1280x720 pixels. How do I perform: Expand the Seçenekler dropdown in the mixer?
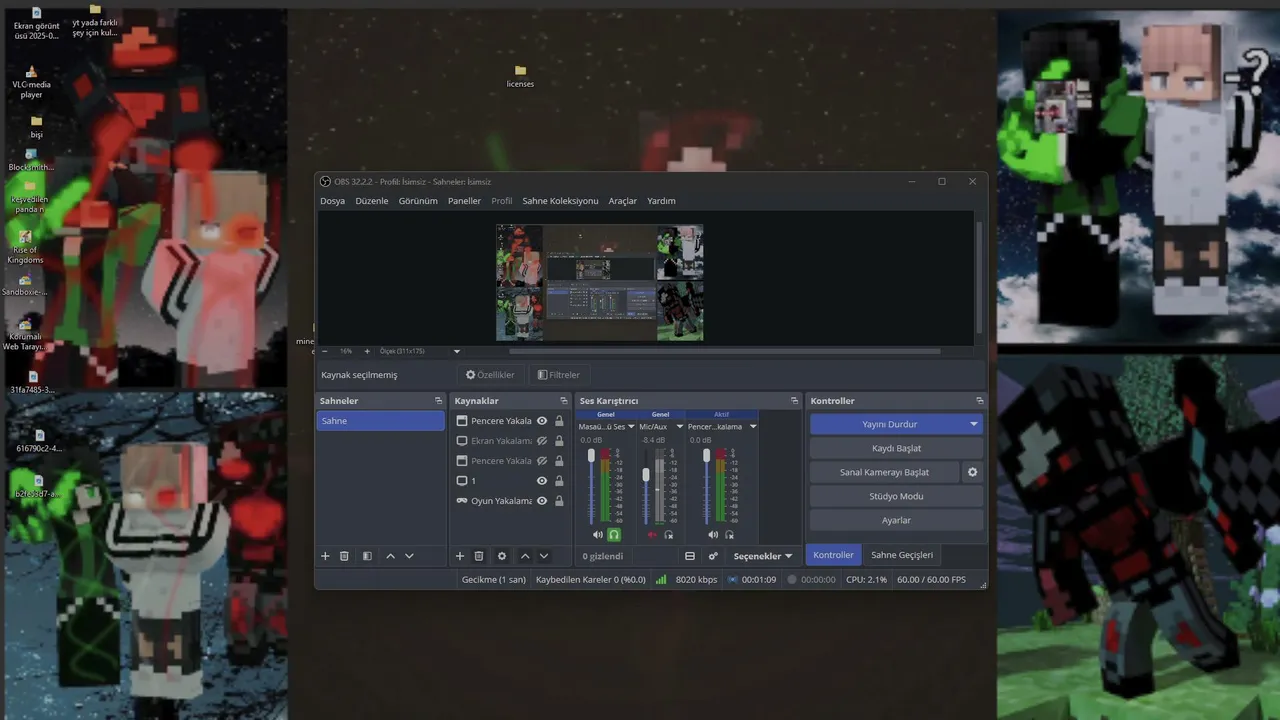(763, 556)
